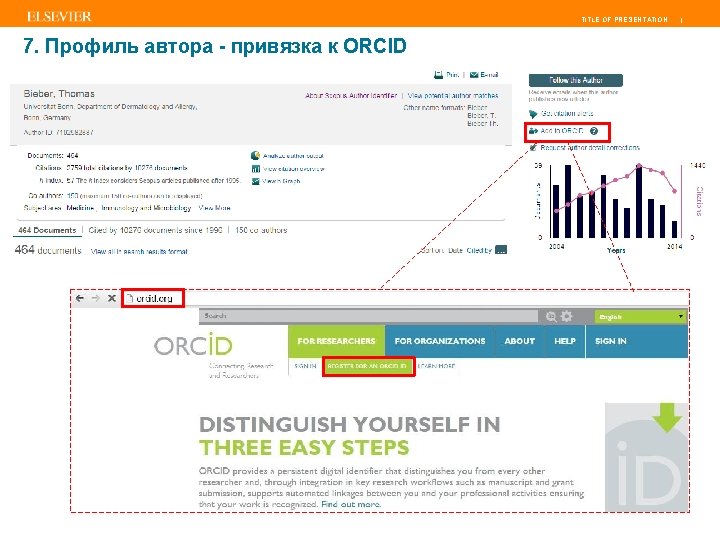Open Analyze author output via its pie chart icon

[255, 156]
